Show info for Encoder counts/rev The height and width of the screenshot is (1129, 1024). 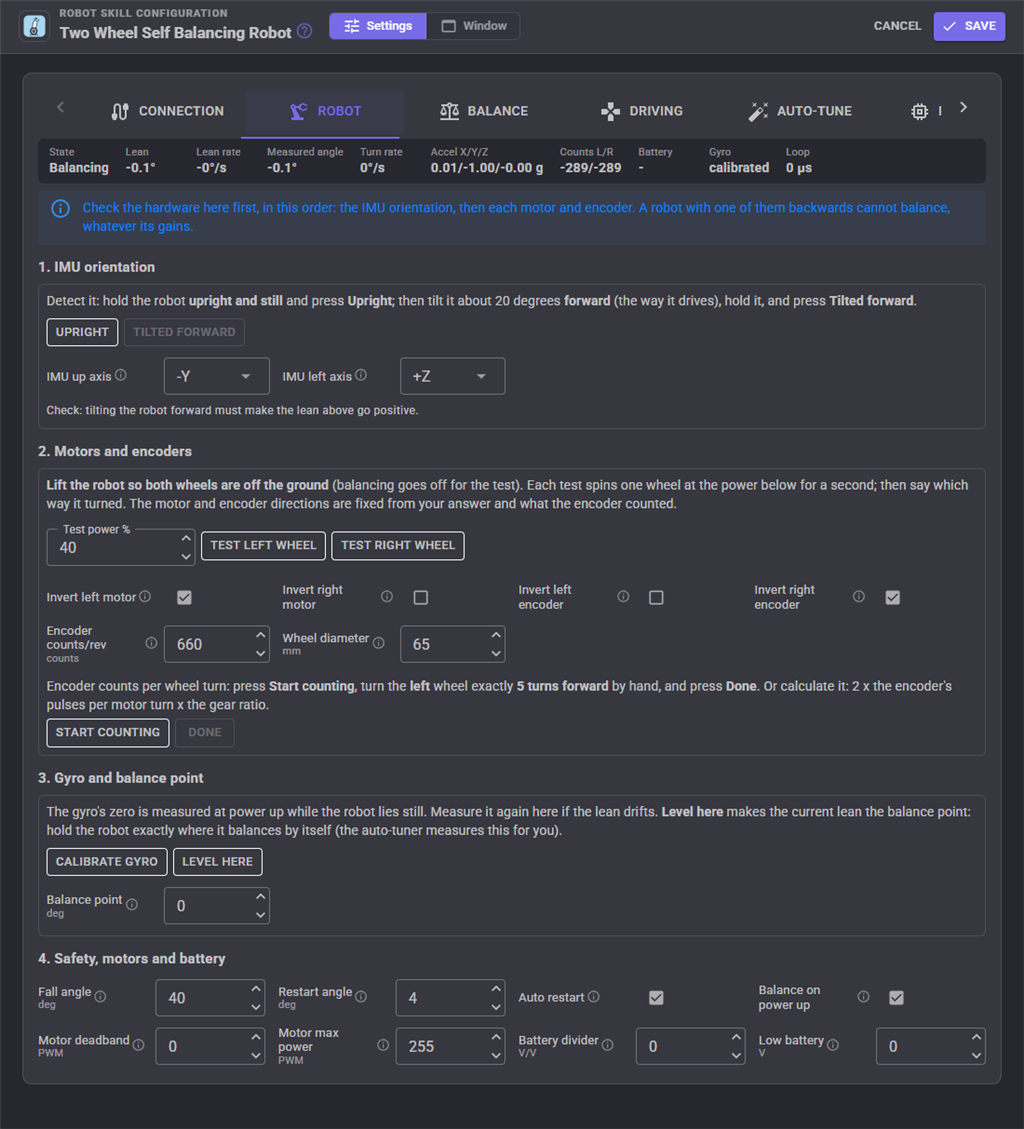[x=151, y=643]
